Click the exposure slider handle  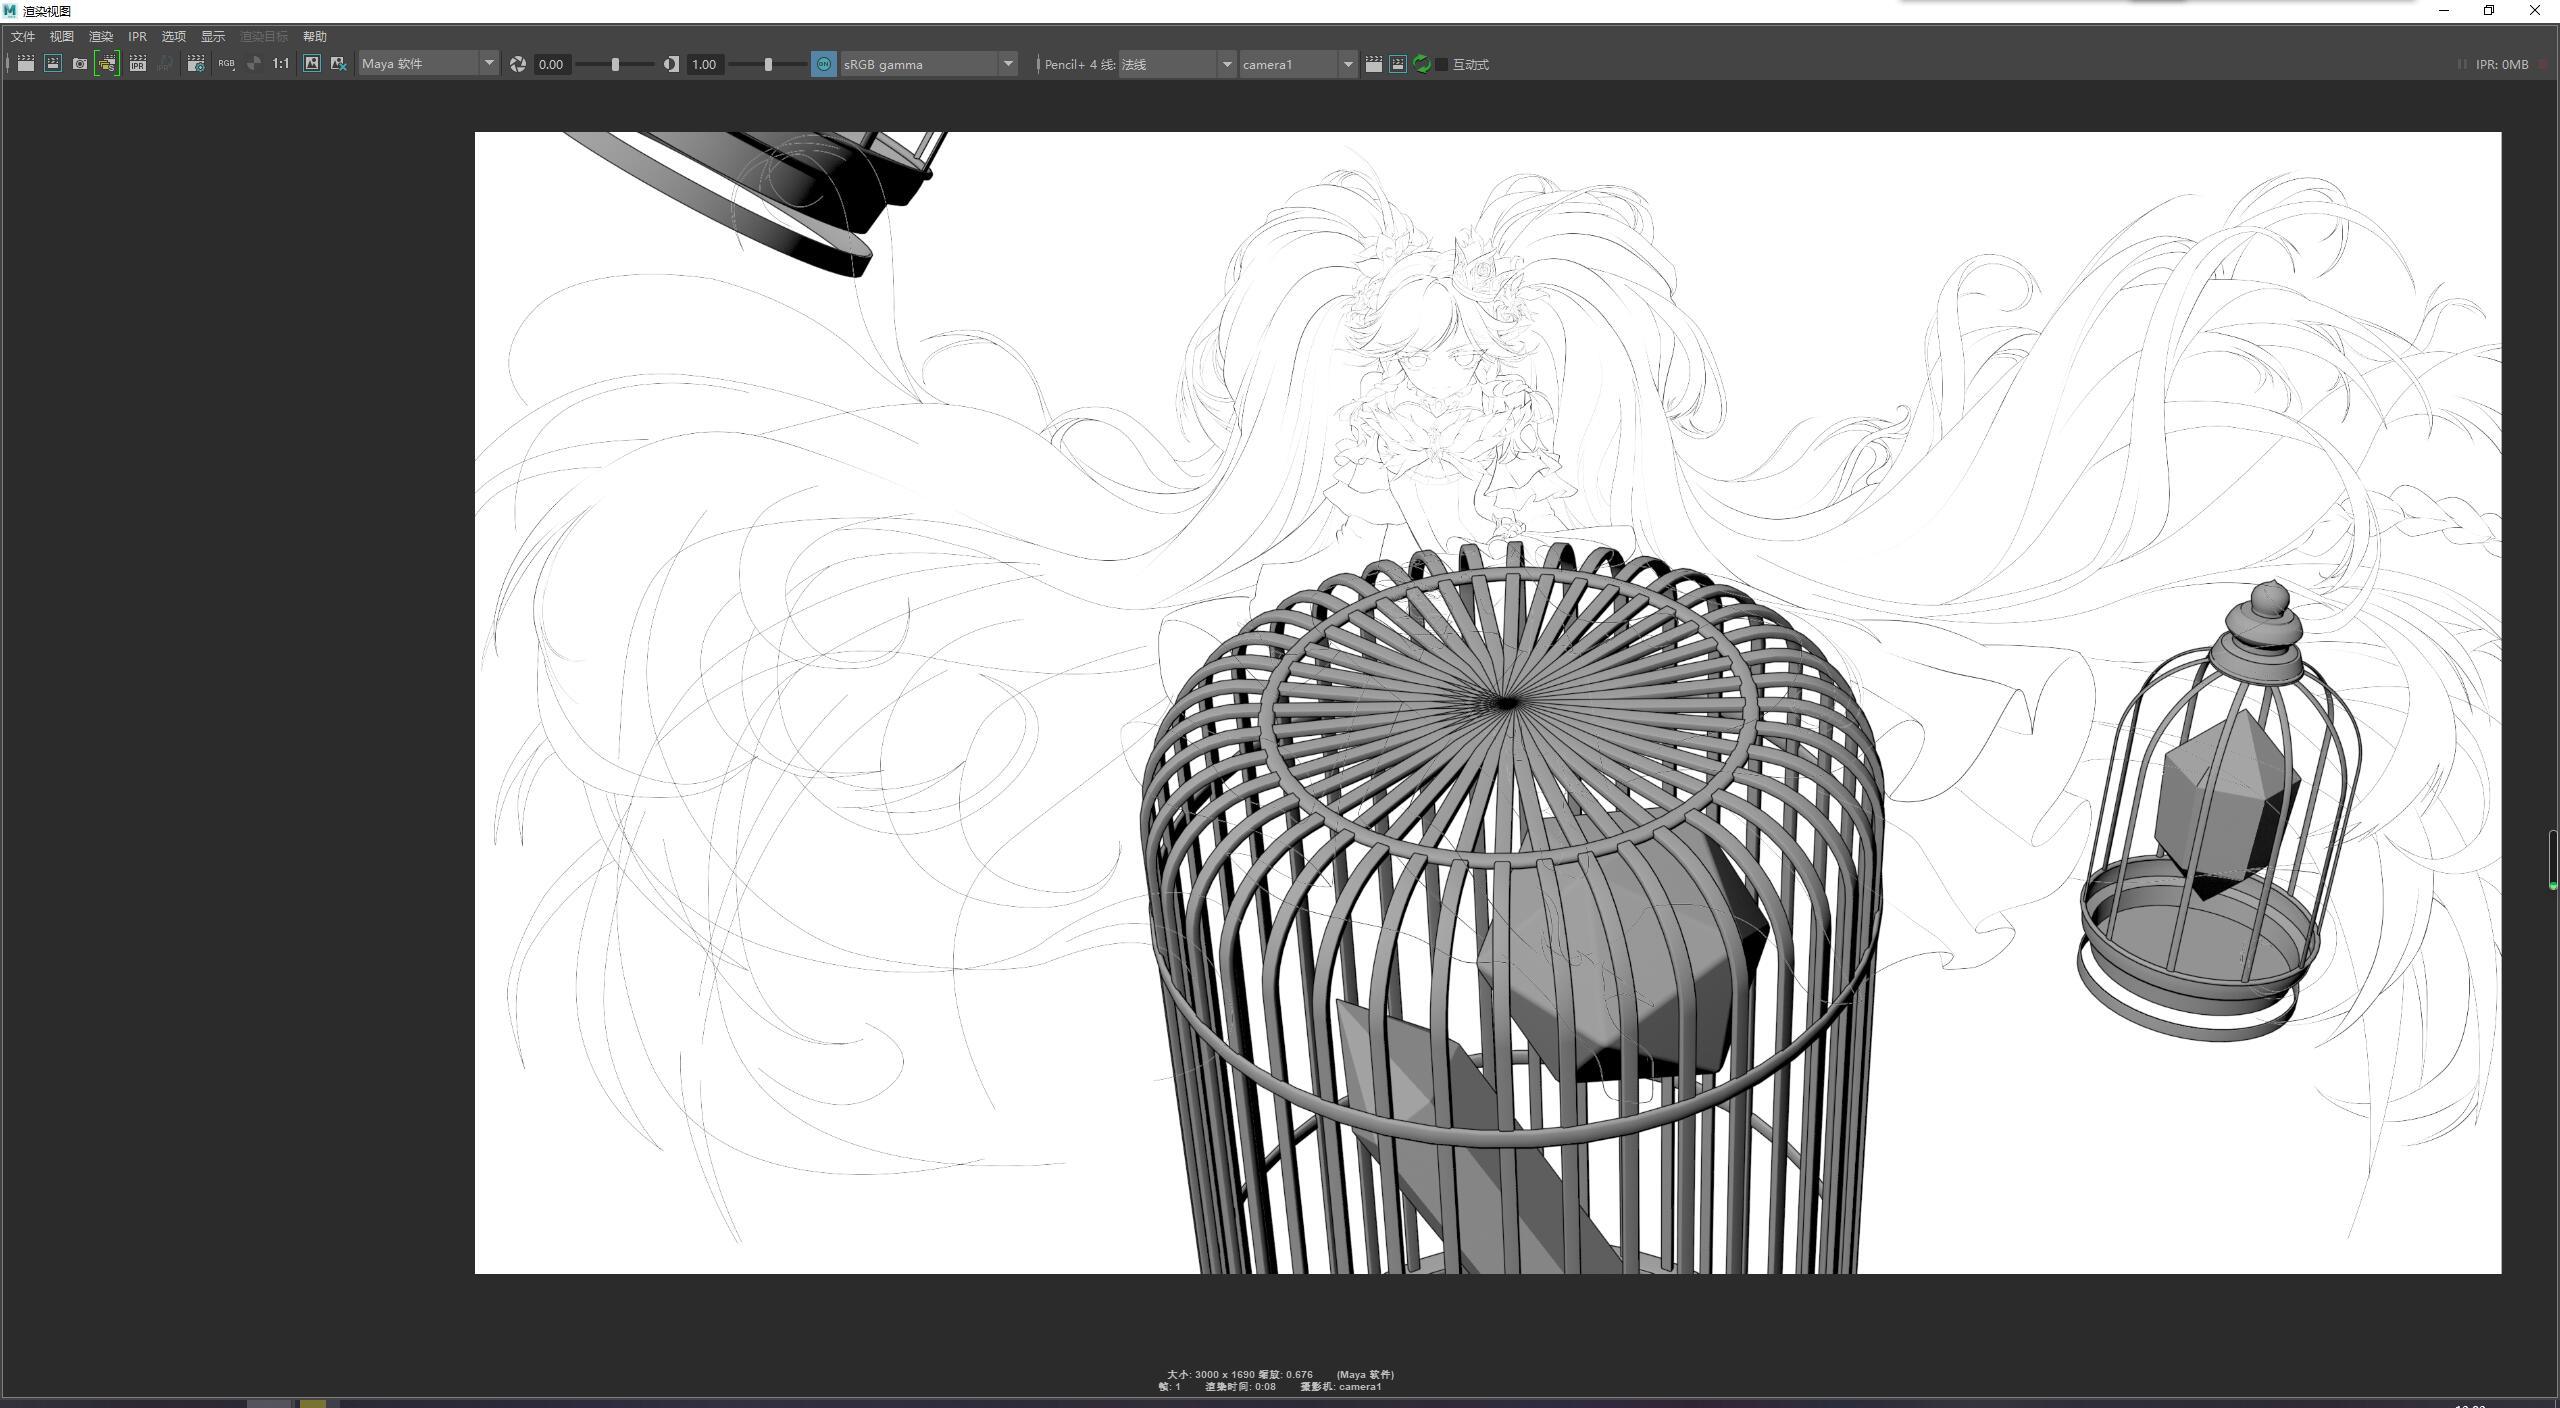tap(615, 64)
